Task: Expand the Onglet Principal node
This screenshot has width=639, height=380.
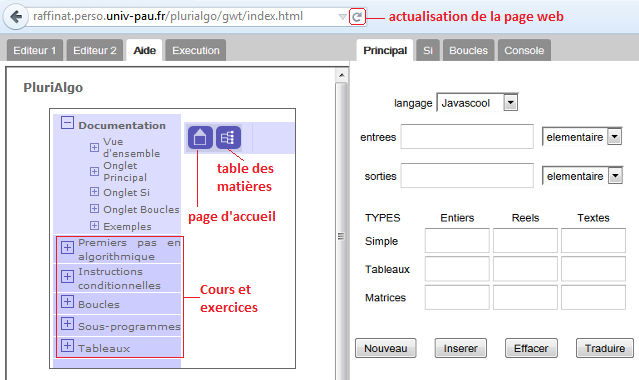Action: point(94,171)
